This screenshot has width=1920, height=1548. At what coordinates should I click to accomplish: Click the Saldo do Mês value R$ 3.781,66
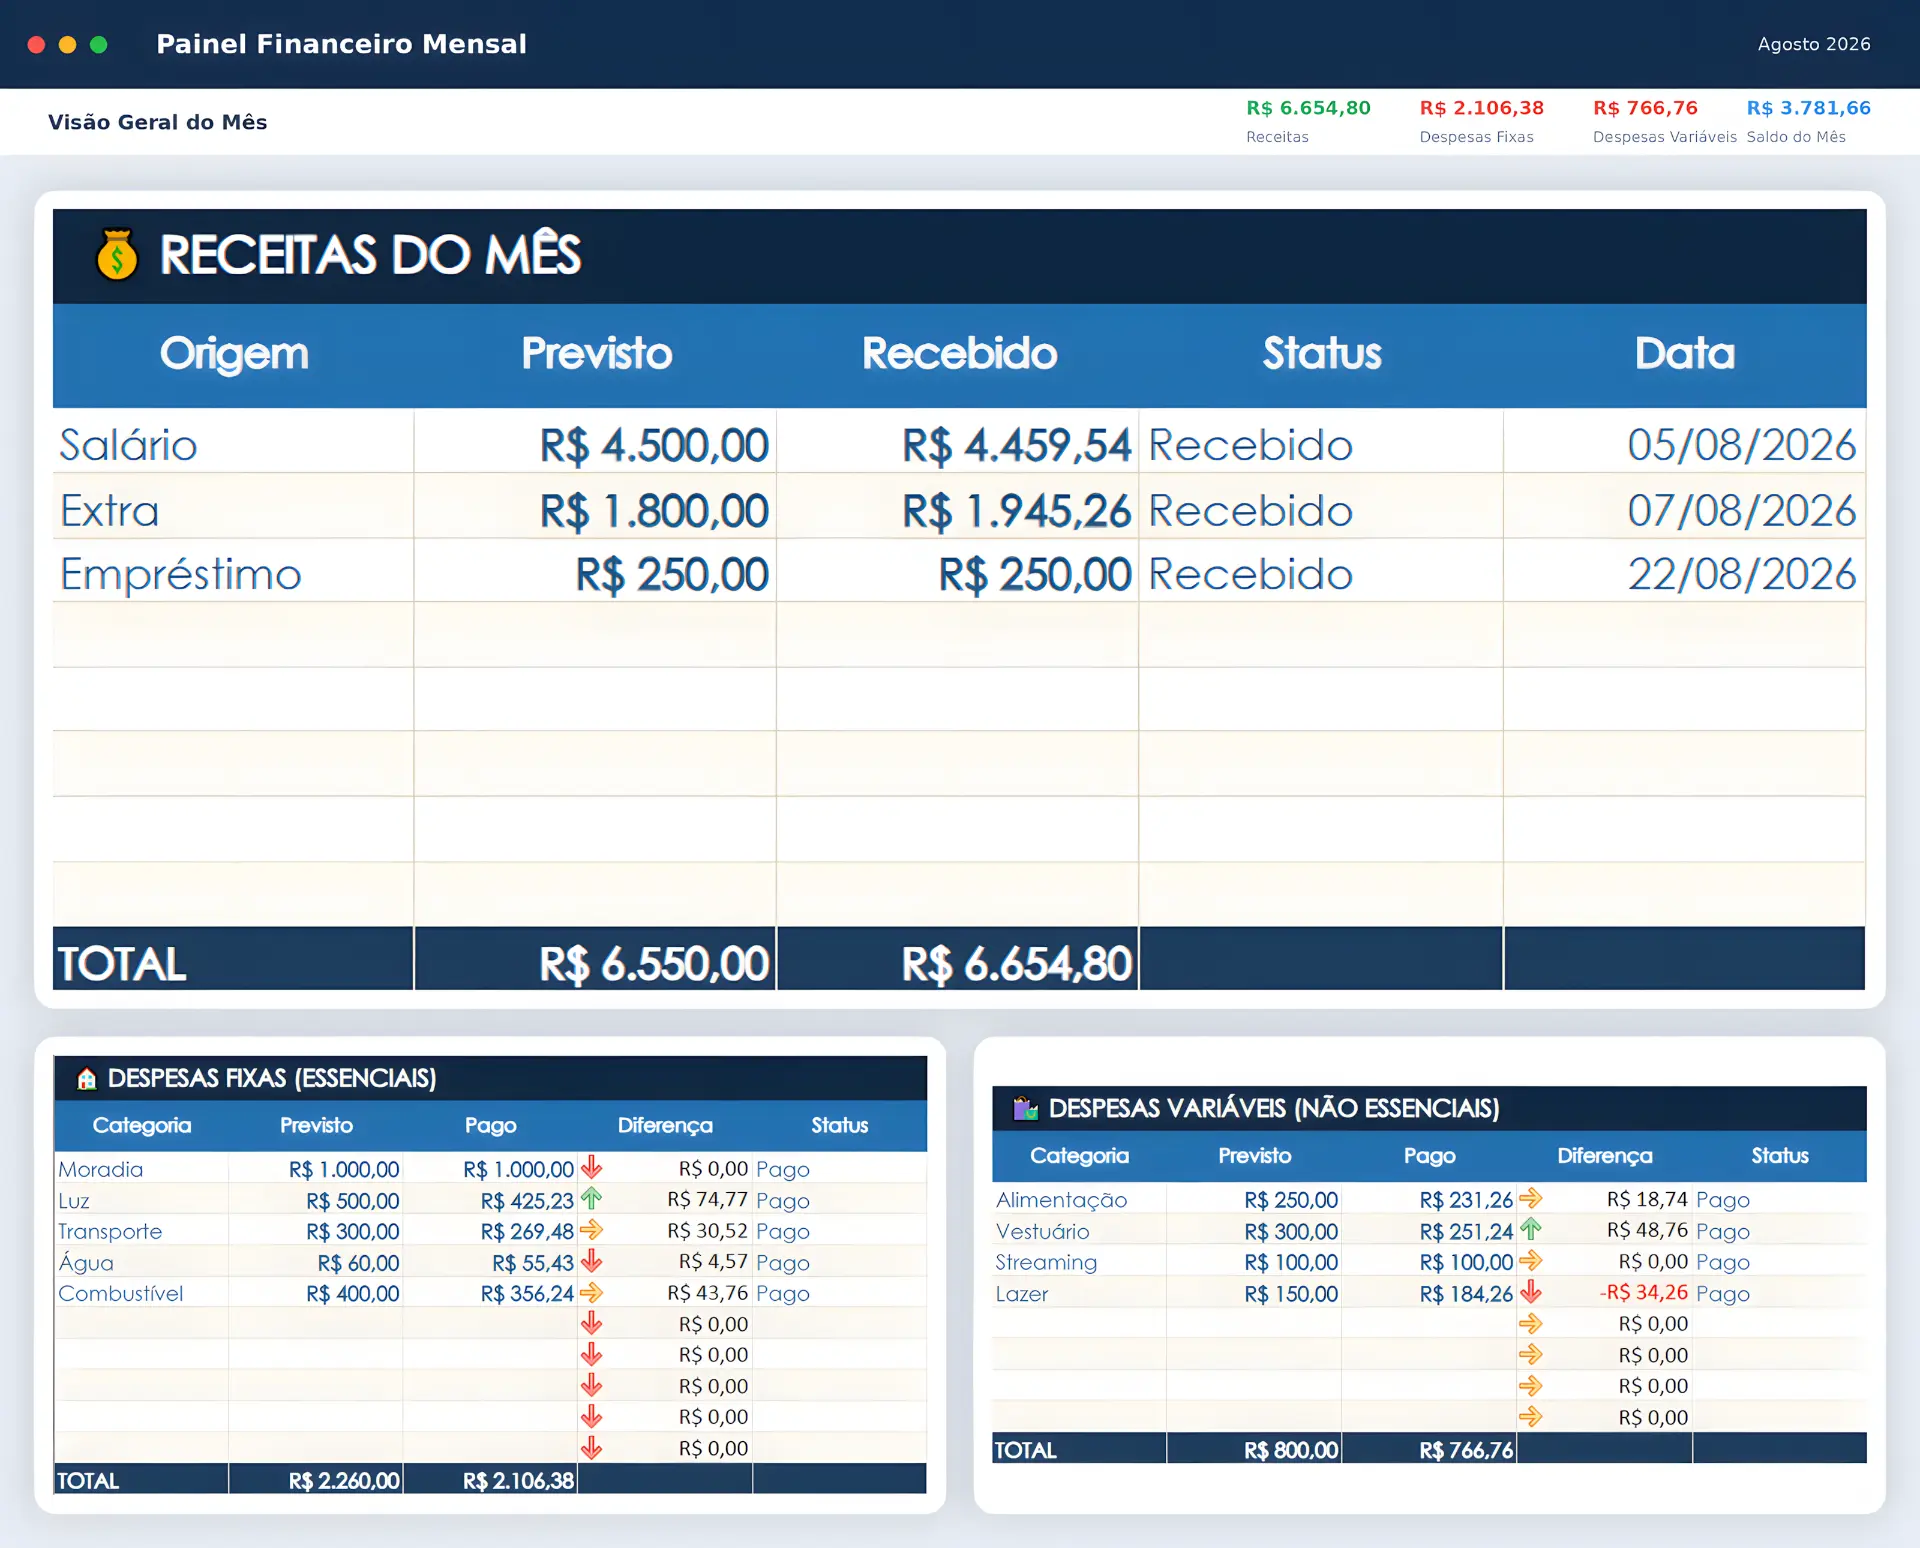[1808, 108]
